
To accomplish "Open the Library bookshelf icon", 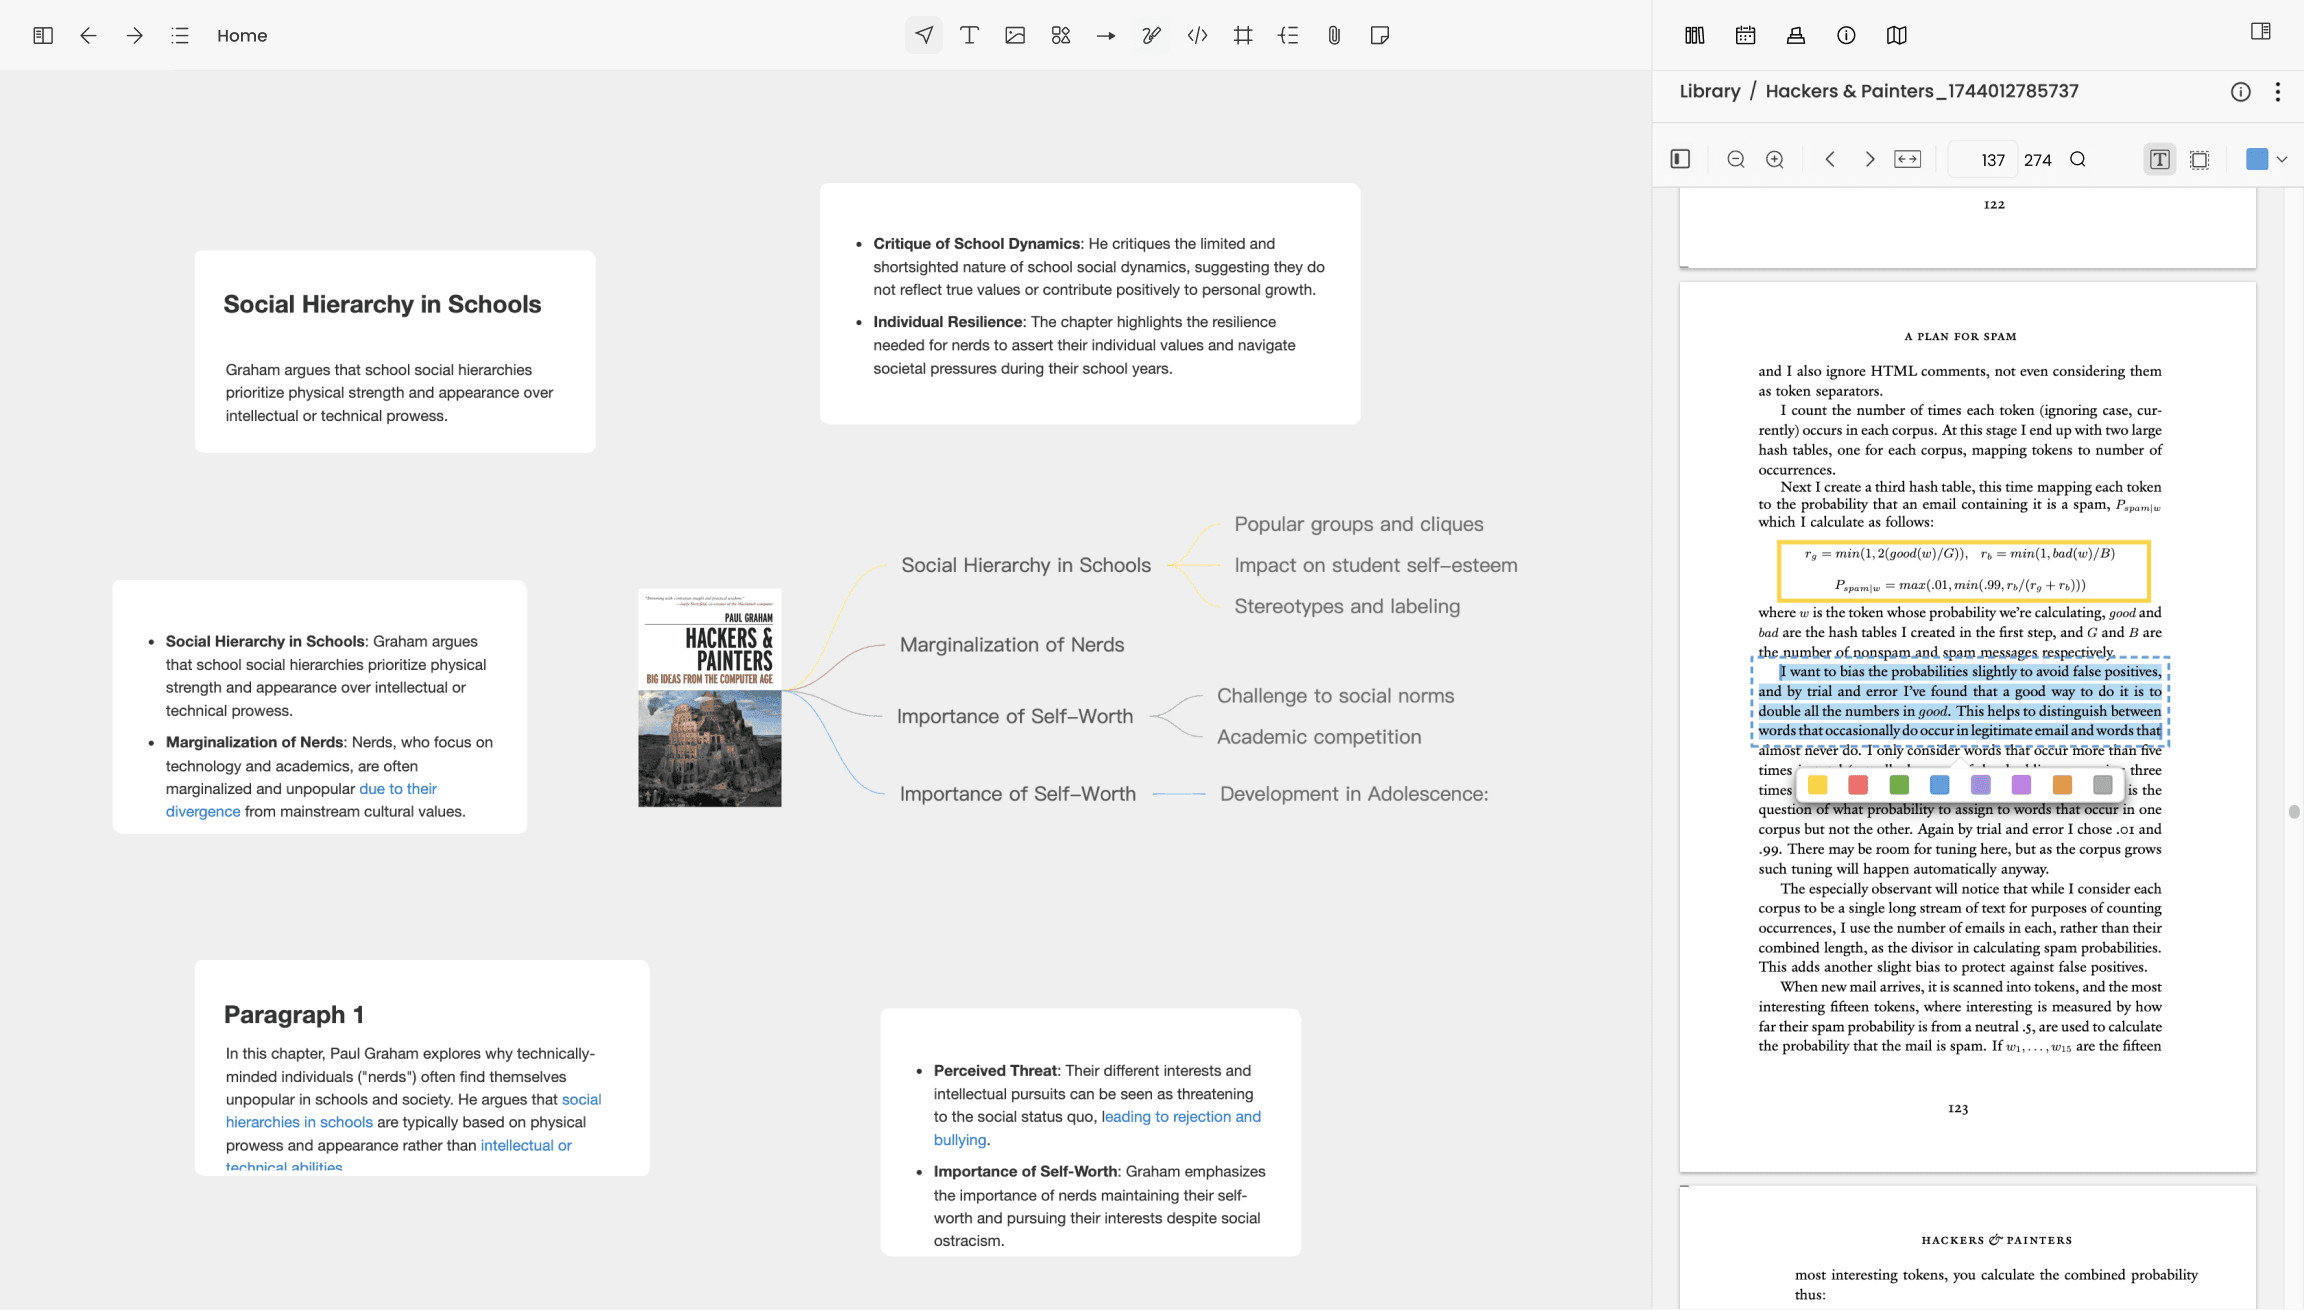I will [1695, 35].
